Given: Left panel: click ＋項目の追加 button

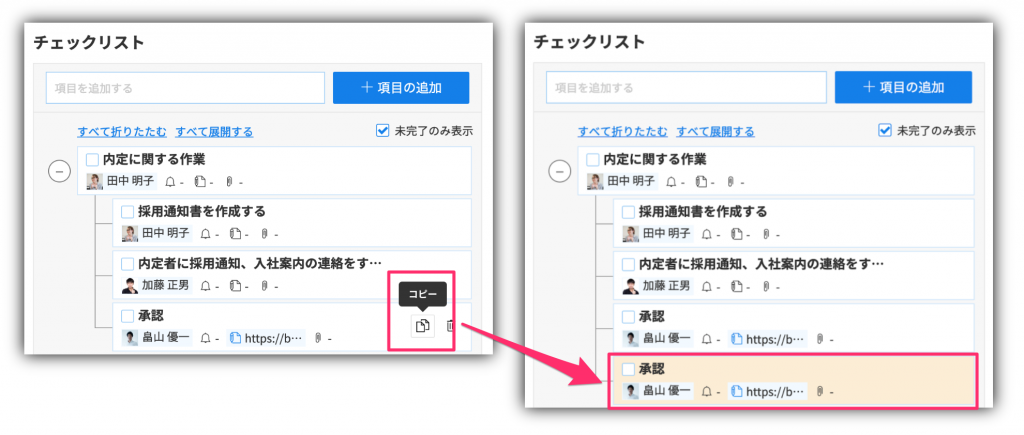Looking at the screenshot, I should pos(401,88).
